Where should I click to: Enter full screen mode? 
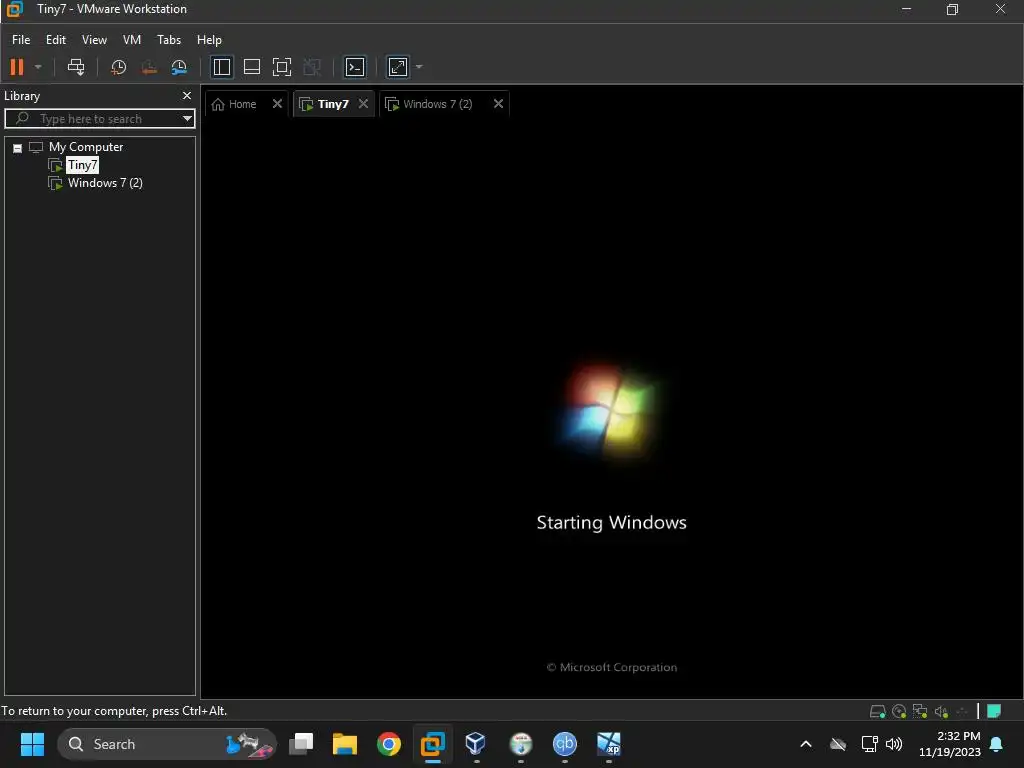click(x=281, y=67)
